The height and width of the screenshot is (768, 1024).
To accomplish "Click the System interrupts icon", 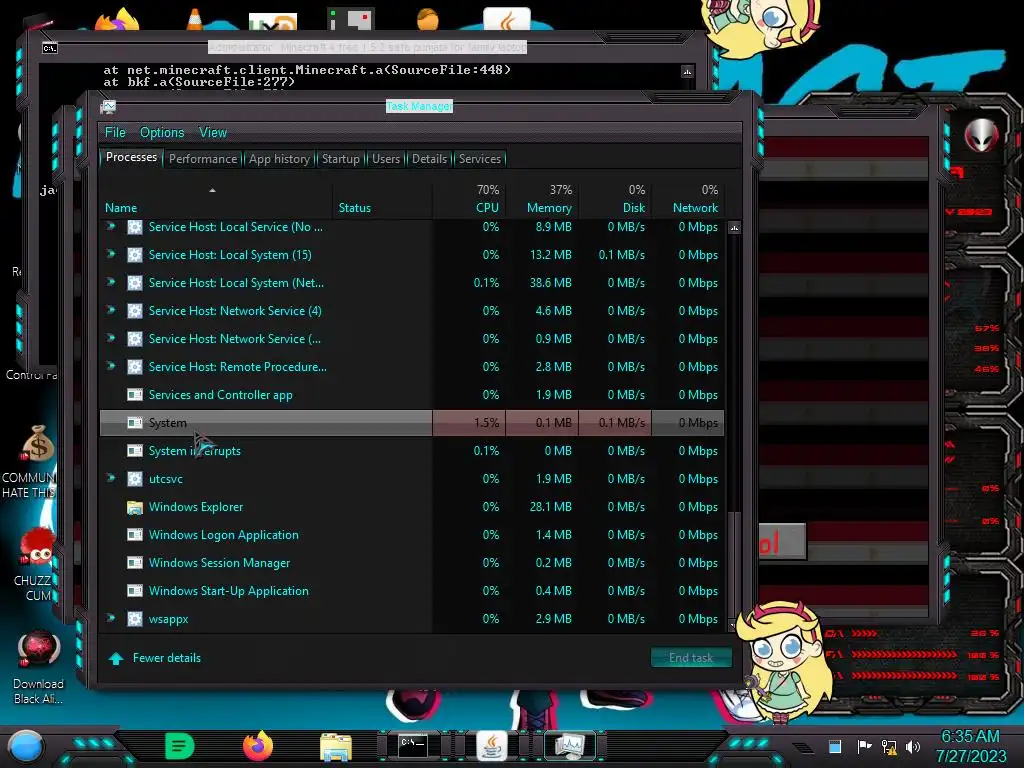I will [135, 451].
